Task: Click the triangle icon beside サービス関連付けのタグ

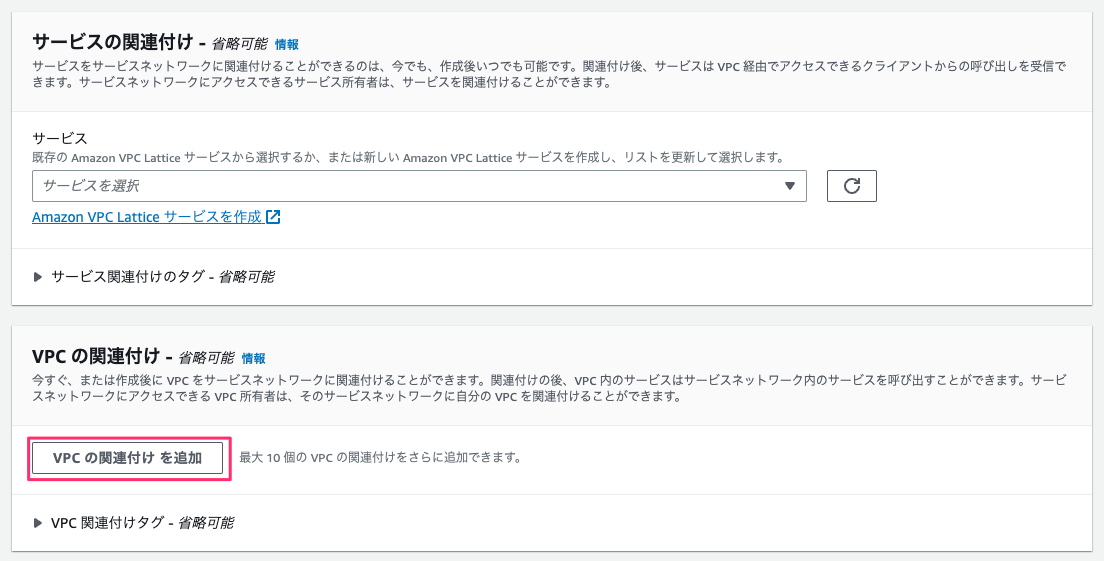Action: [x=38, y=277]
